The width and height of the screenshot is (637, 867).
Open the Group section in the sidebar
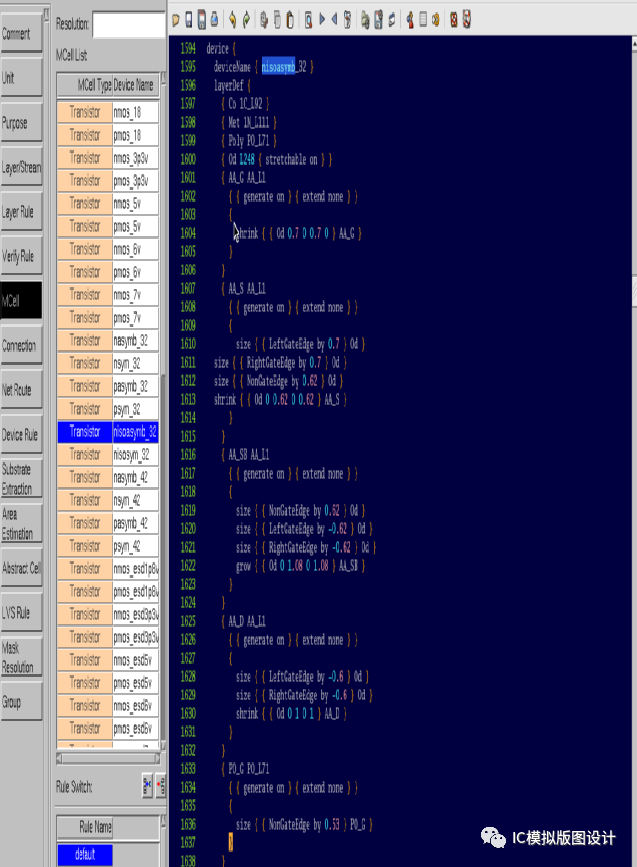[x=21, y=702]
